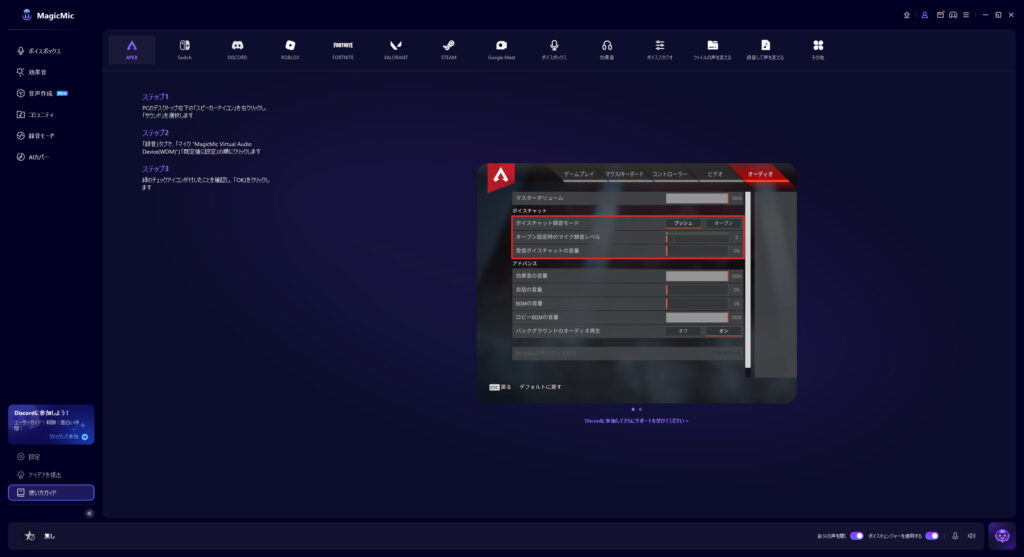Image resolution: width=1024 pixels, height=557 pixels.
Task: Open the Steam guide icon
Action: point(448,49)
